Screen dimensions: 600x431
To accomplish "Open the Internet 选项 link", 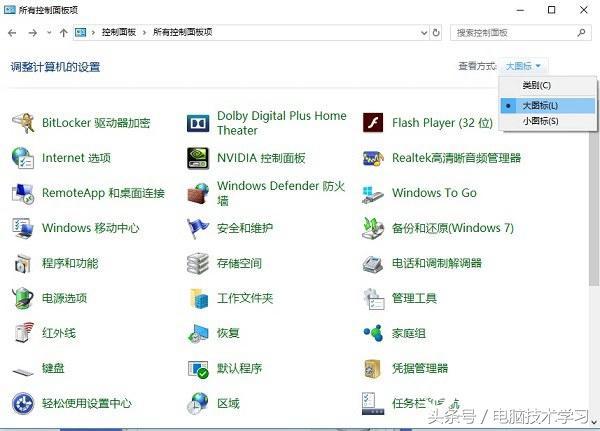I will click(x=77, y=158).
